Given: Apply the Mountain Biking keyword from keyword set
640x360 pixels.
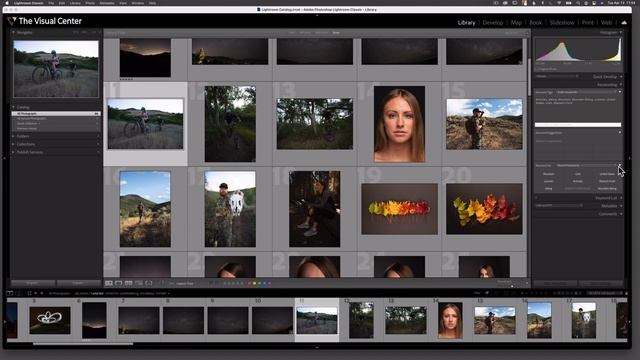Looking at the screenshot, I should 607,189.
